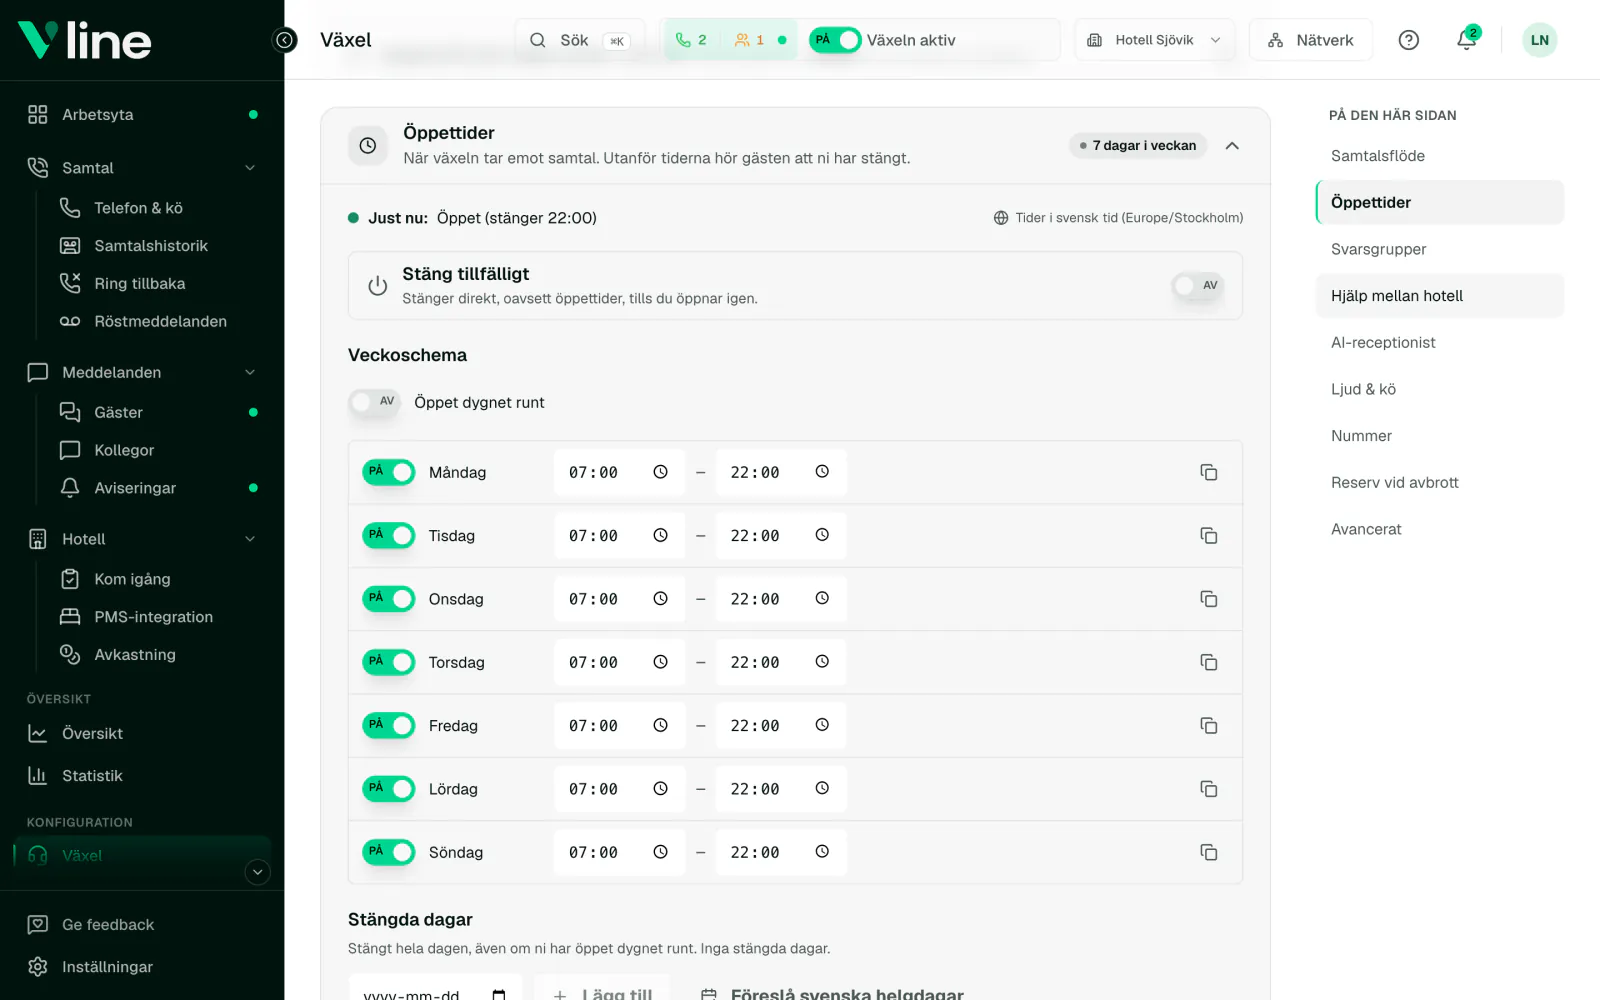The height and width of the screenshot is (1000, 1600).
Task: Open clock picker for Måndag start time
Action: pyautogui.click(x=660, y=472)
